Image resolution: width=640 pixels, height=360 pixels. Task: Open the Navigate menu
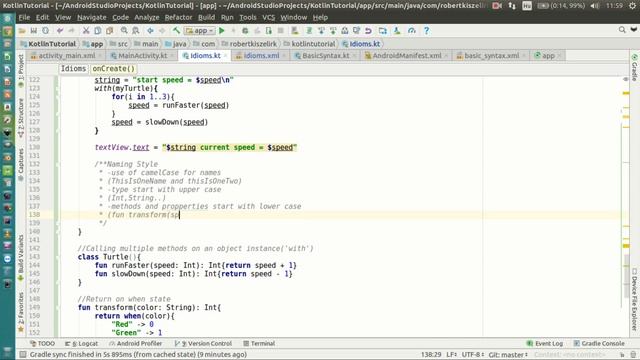point(91,18)
